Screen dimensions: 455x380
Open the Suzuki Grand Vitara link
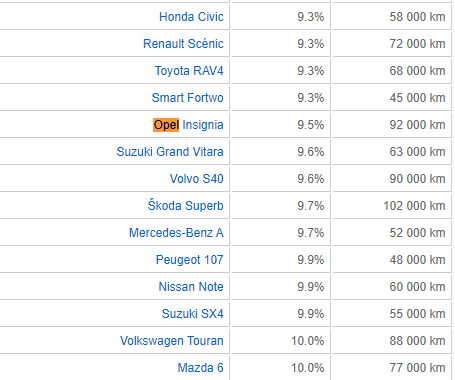[170, 152]
